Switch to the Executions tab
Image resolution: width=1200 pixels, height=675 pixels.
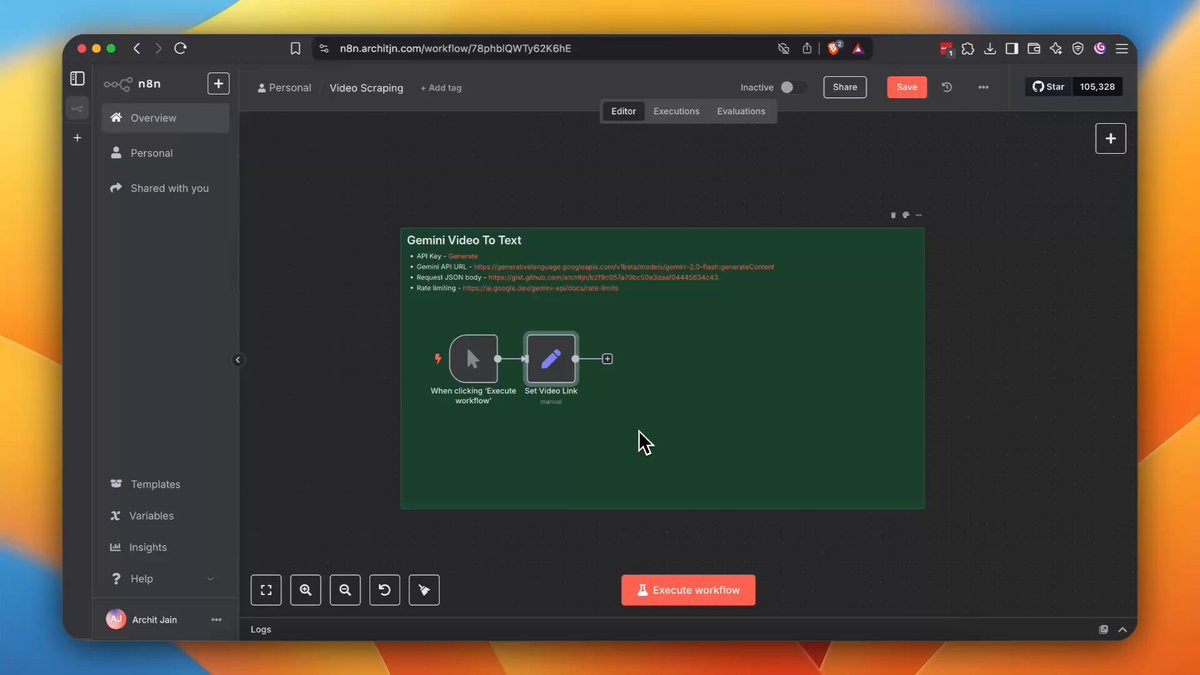point(676,111)
